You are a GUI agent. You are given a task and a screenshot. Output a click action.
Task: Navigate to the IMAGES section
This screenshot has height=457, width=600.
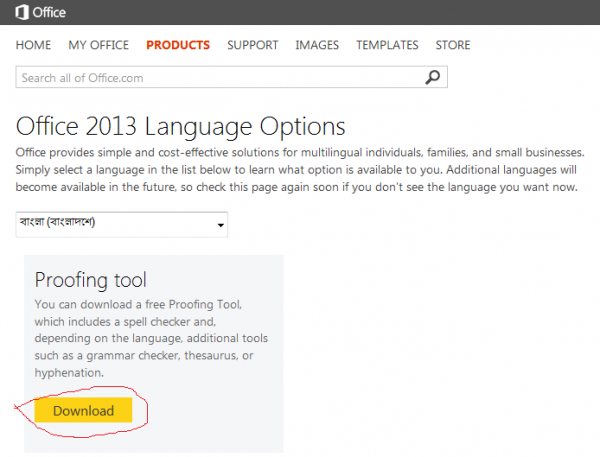point(317,45)
